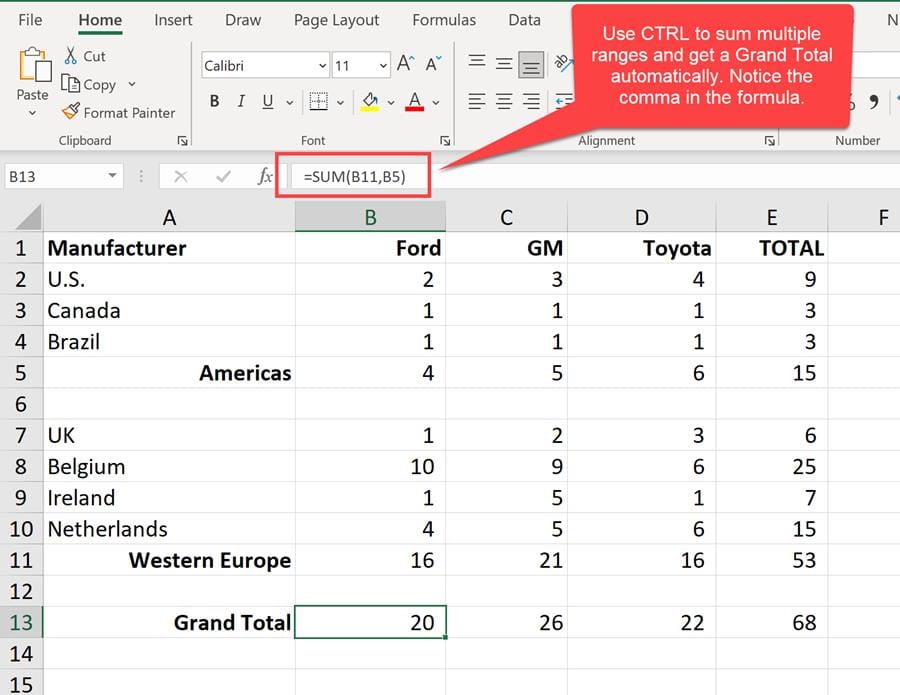This screenshot has width=900, height=695.
Task: Open Insert Function with the fx icon
Action: (264, 174)
